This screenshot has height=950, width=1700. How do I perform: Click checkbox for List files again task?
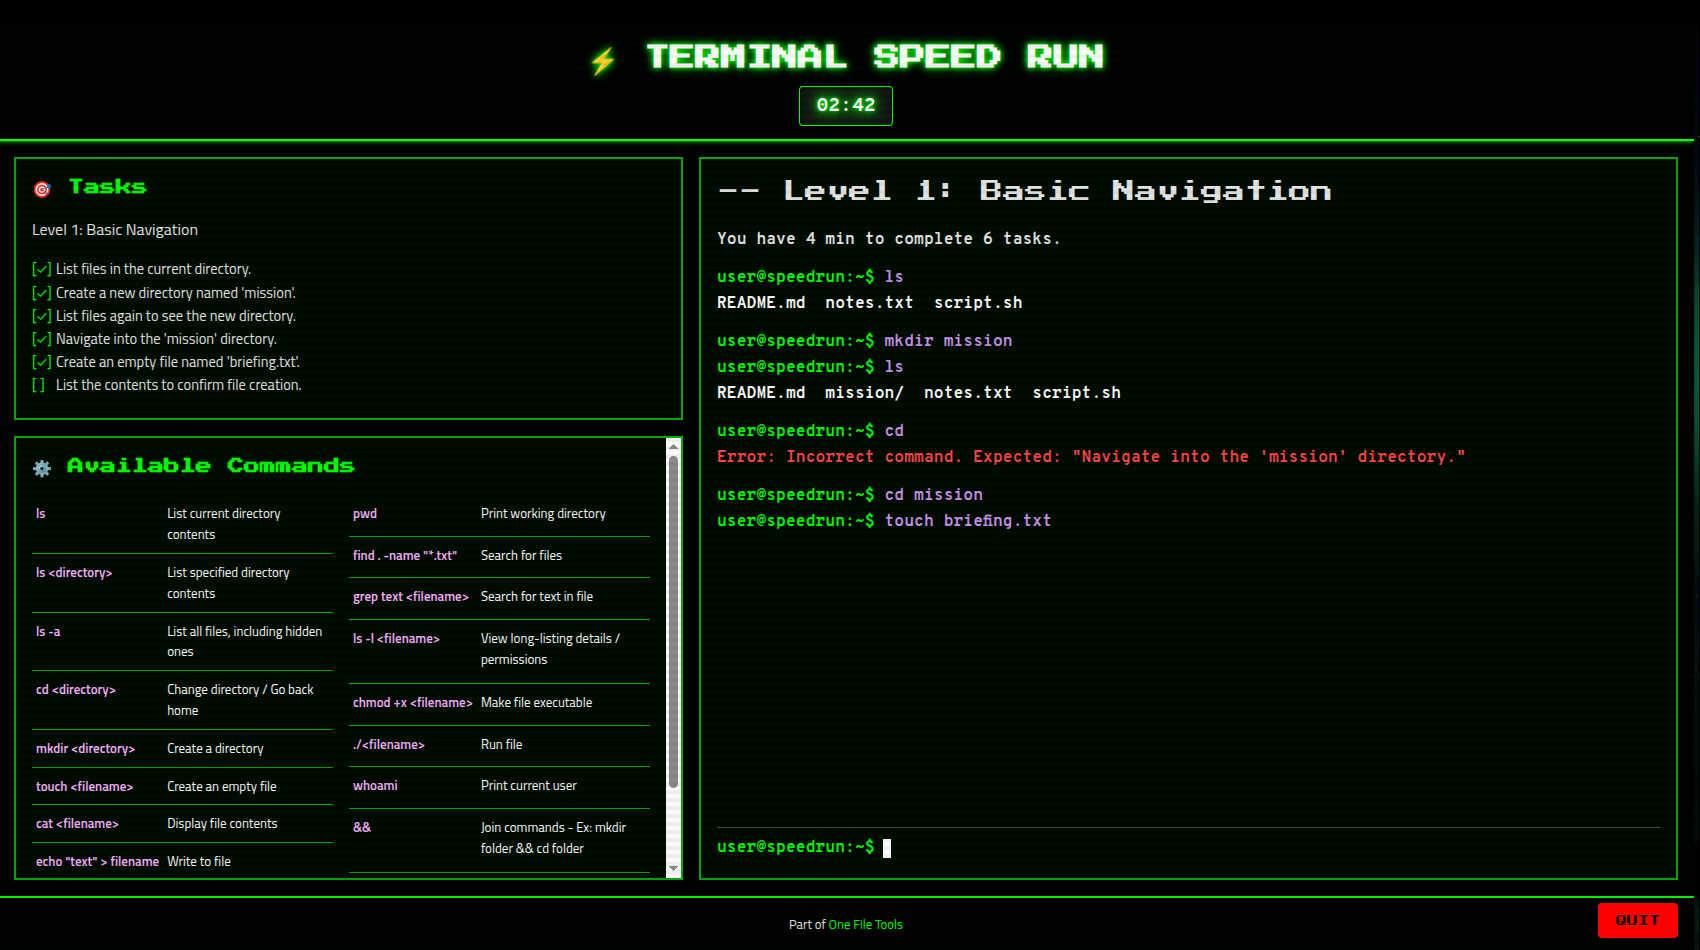pos(41,316)
